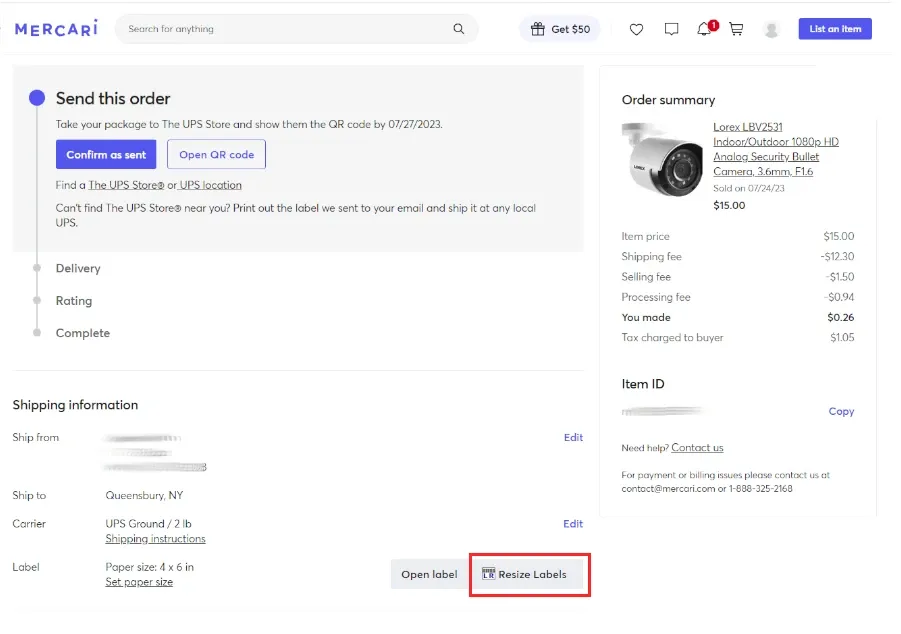Open the liked items heart icon
This screenshot has width=901, height=634.
[x=636, y=29]
